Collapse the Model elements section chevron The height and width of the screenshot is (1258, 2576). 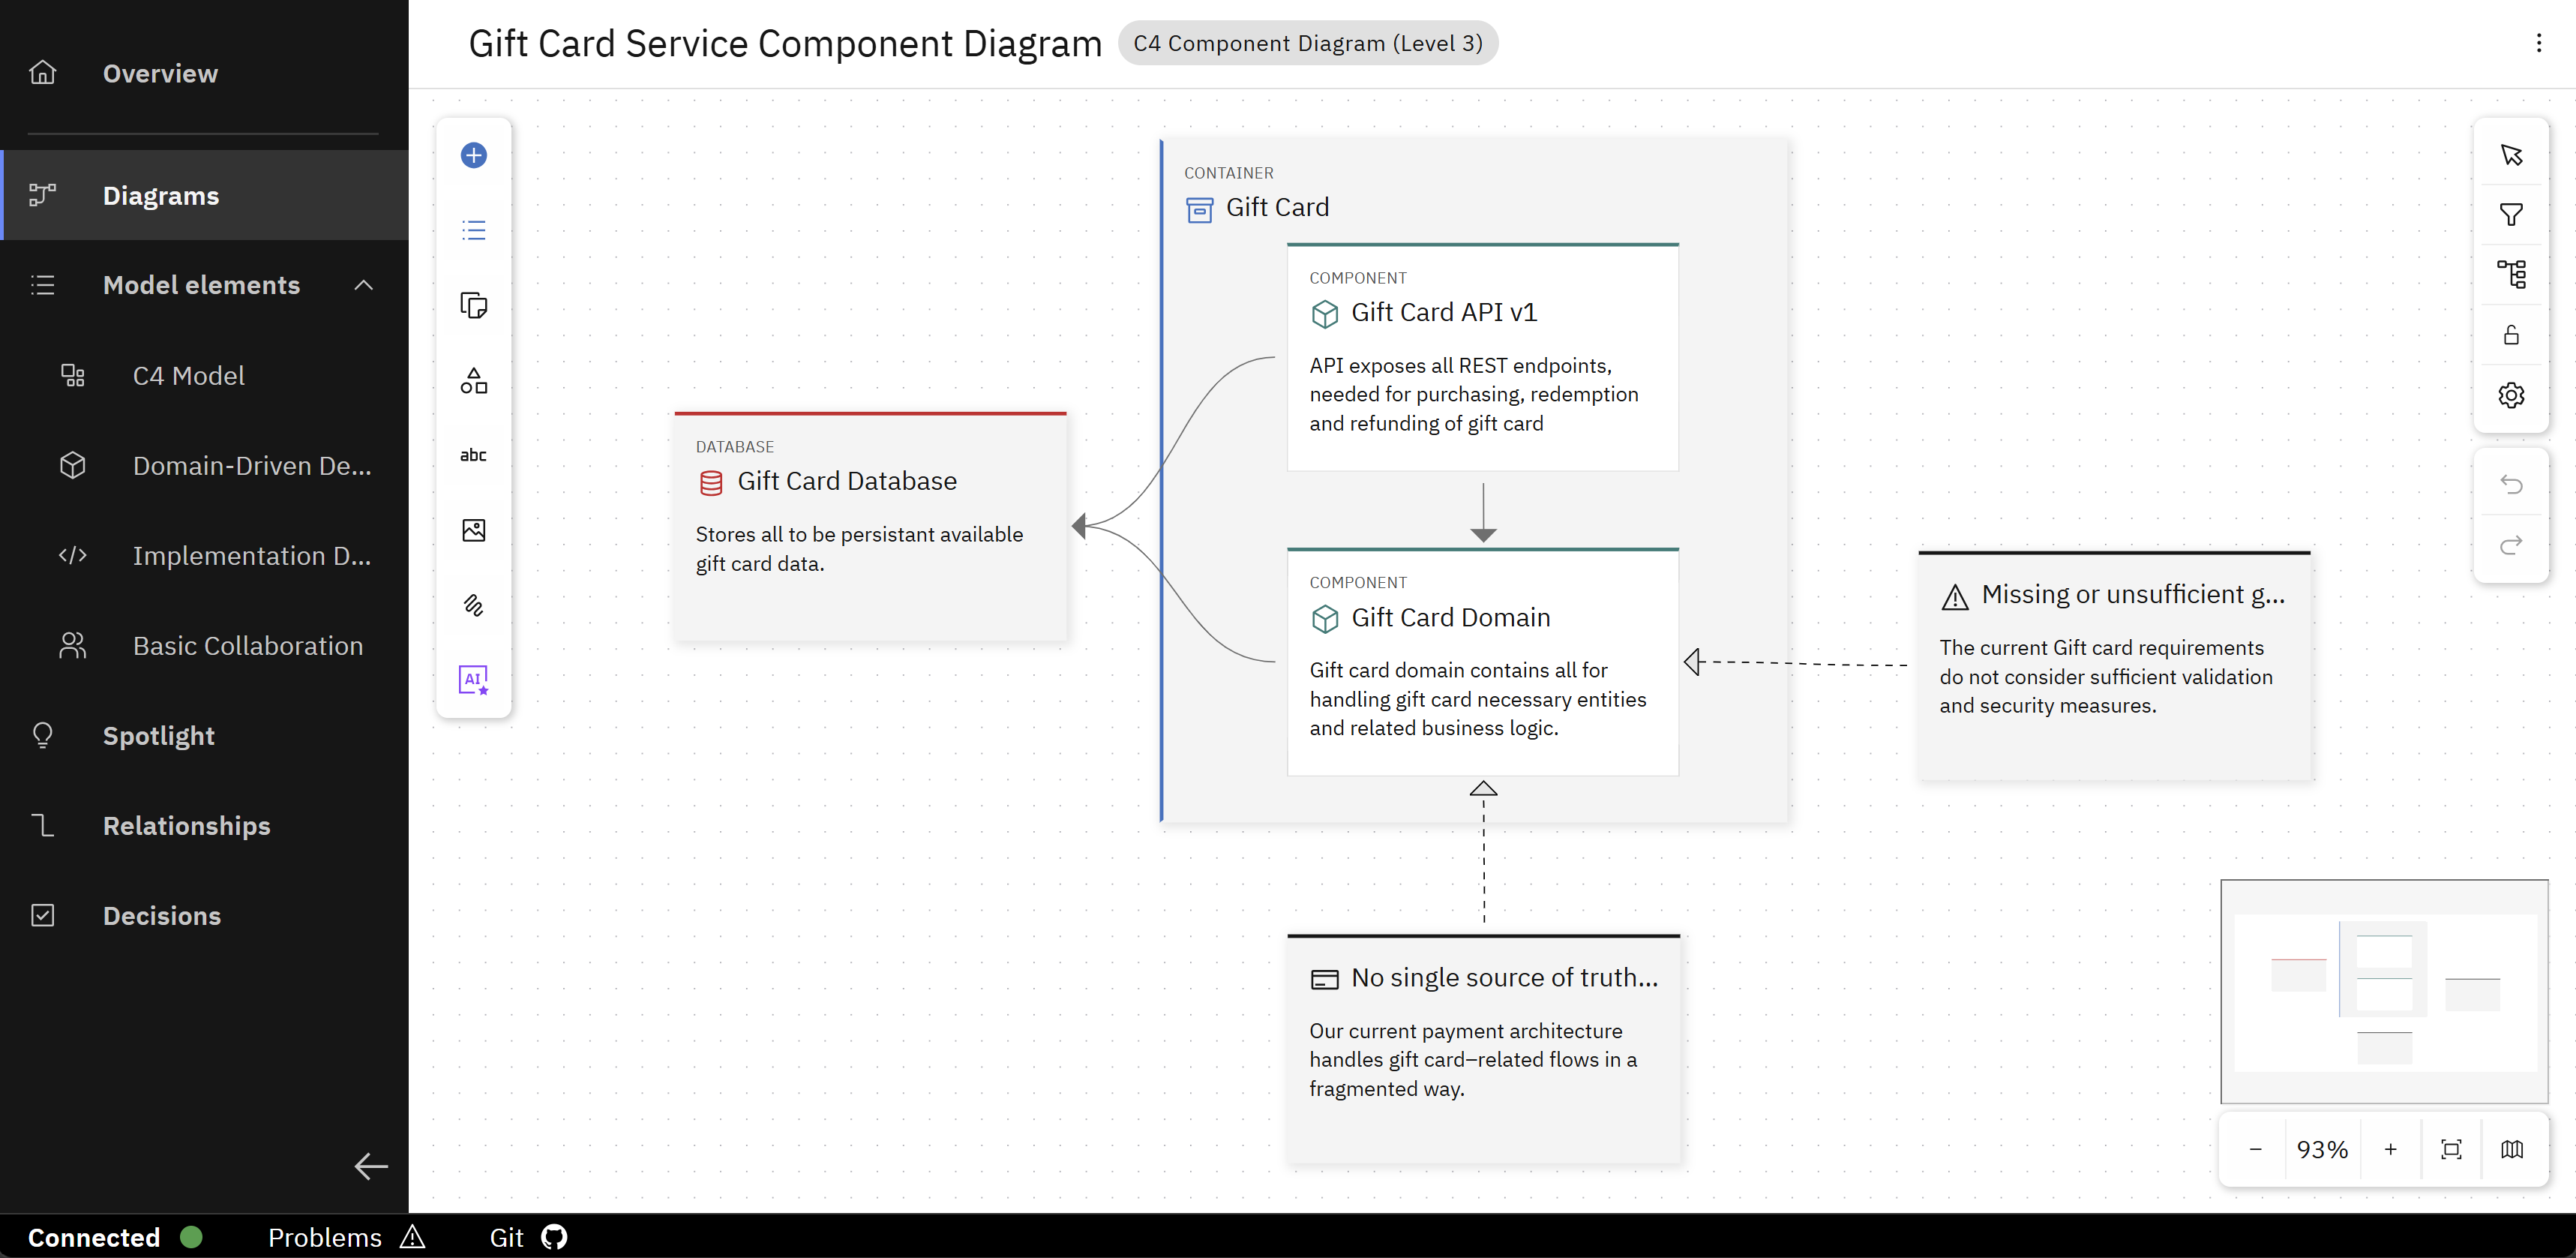pos(364,285)
